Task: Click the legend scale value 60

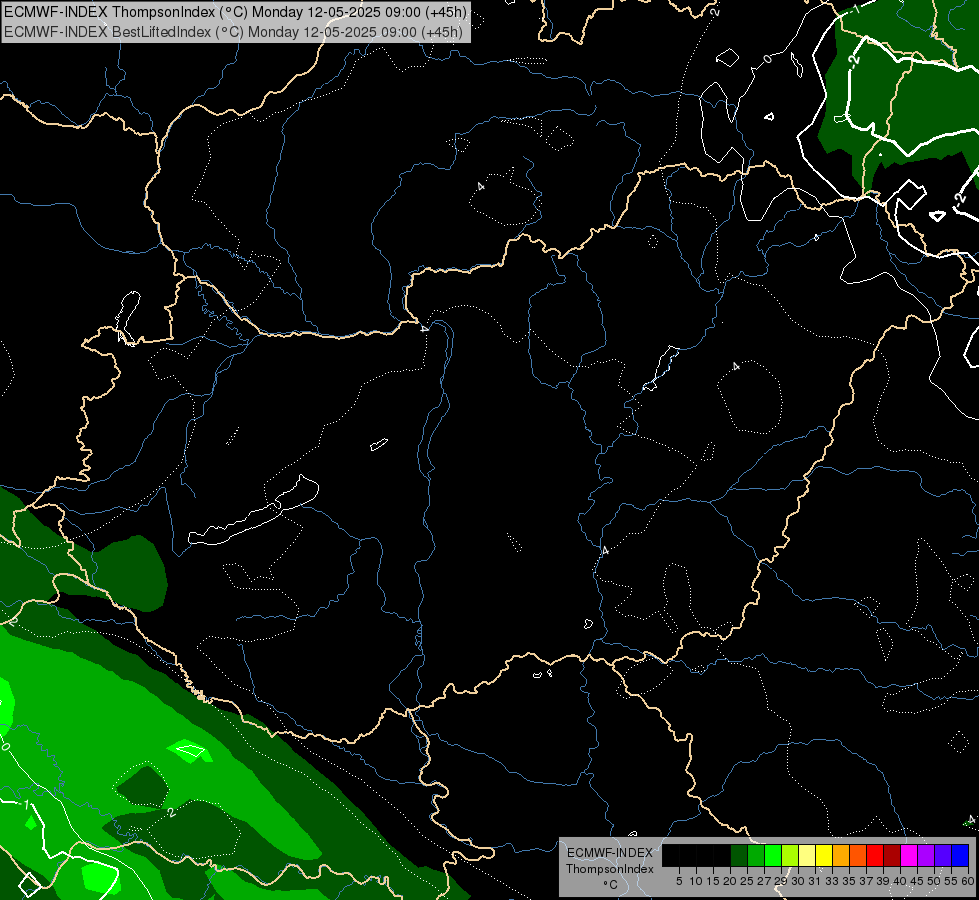Action: tap(968, 881)
